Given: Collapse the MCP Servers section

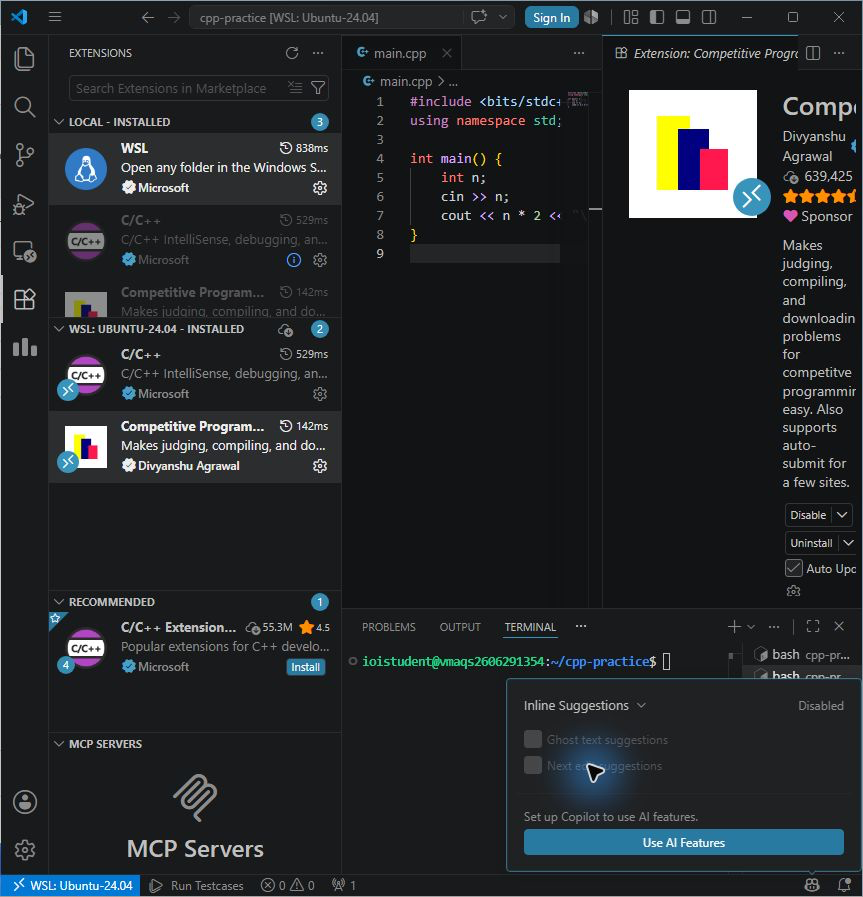Looking at the screenshot, I should tap(59, 744).
